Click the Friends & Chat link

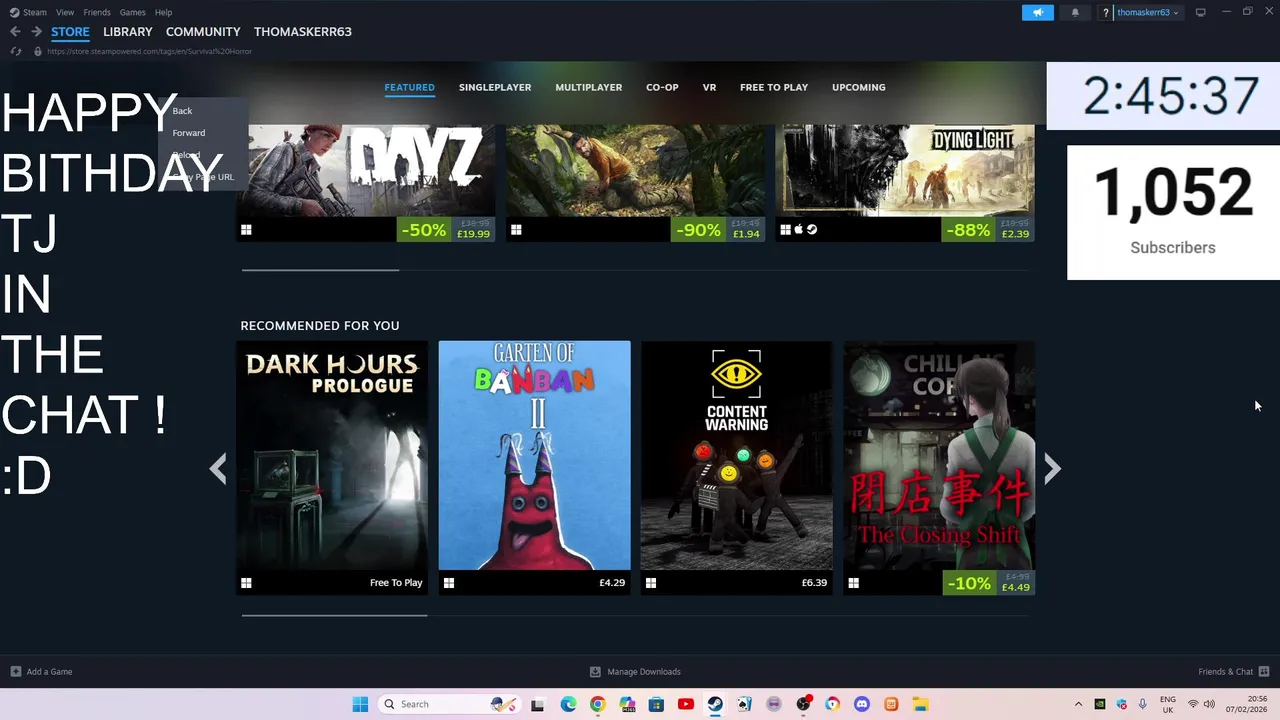pos(1226,672)
